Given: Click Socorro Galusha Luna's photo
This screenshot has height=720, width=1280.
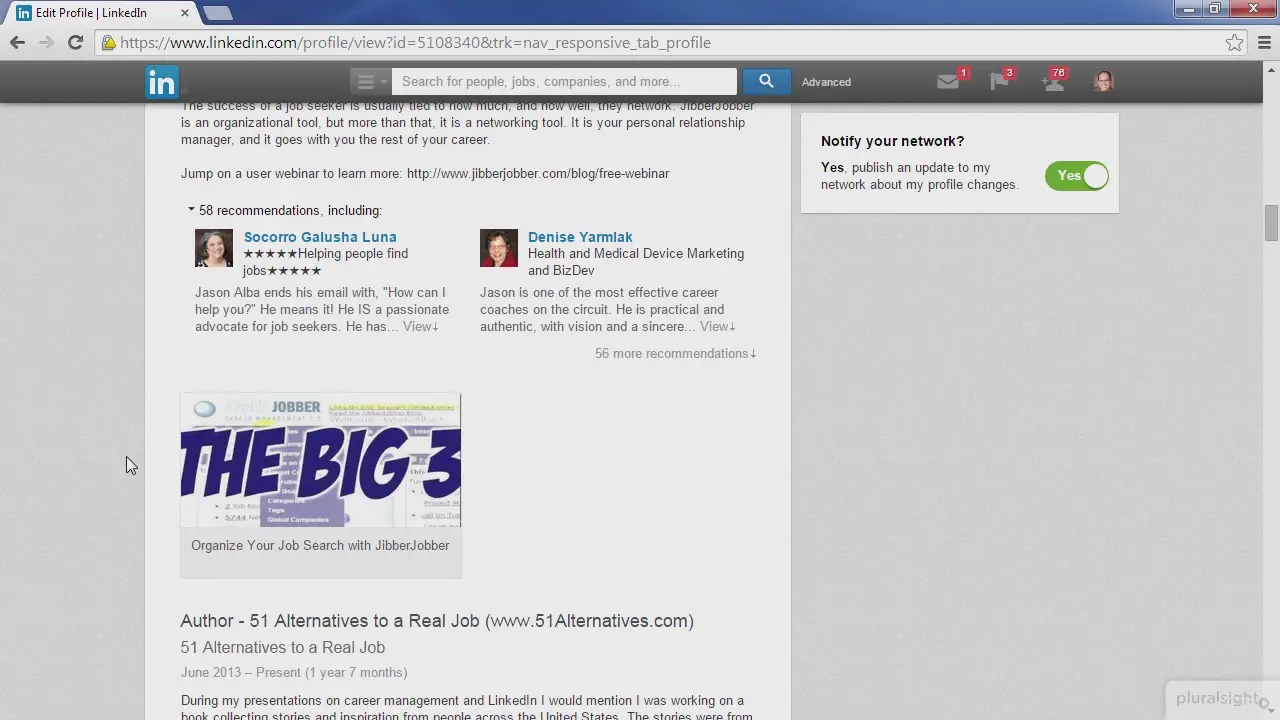Looking at the screenshot, I should click(x=214, y=248).
